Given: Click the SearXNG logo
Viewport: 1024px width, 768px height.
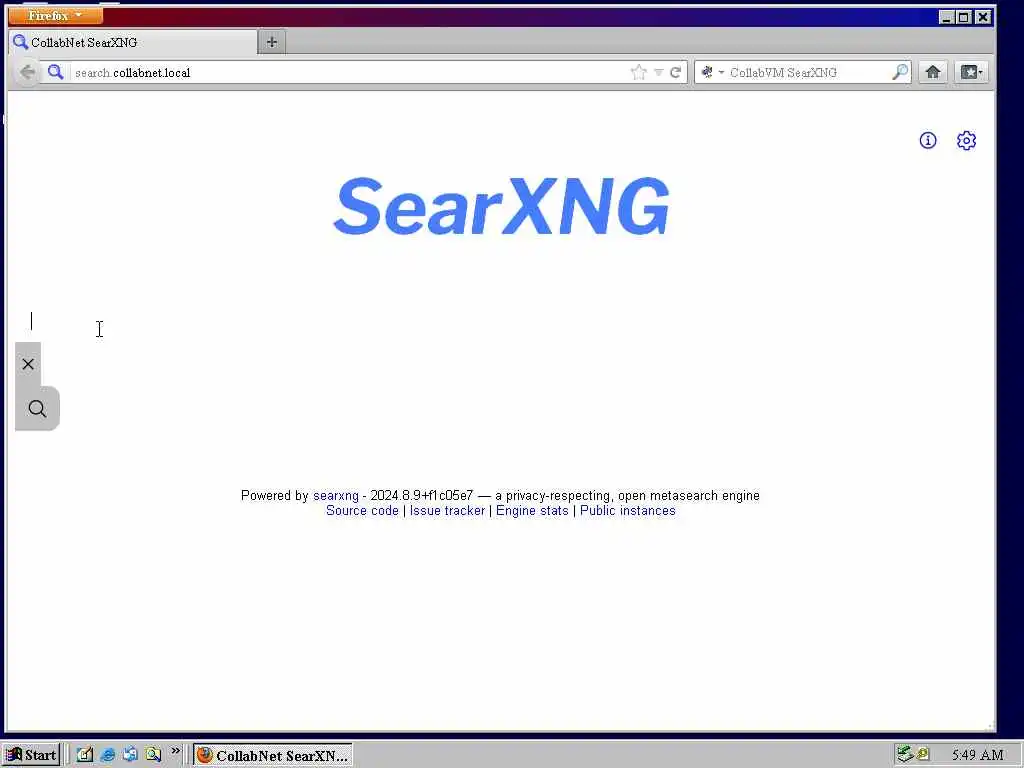Looking at the screenshot, I should tap(501, 206).
